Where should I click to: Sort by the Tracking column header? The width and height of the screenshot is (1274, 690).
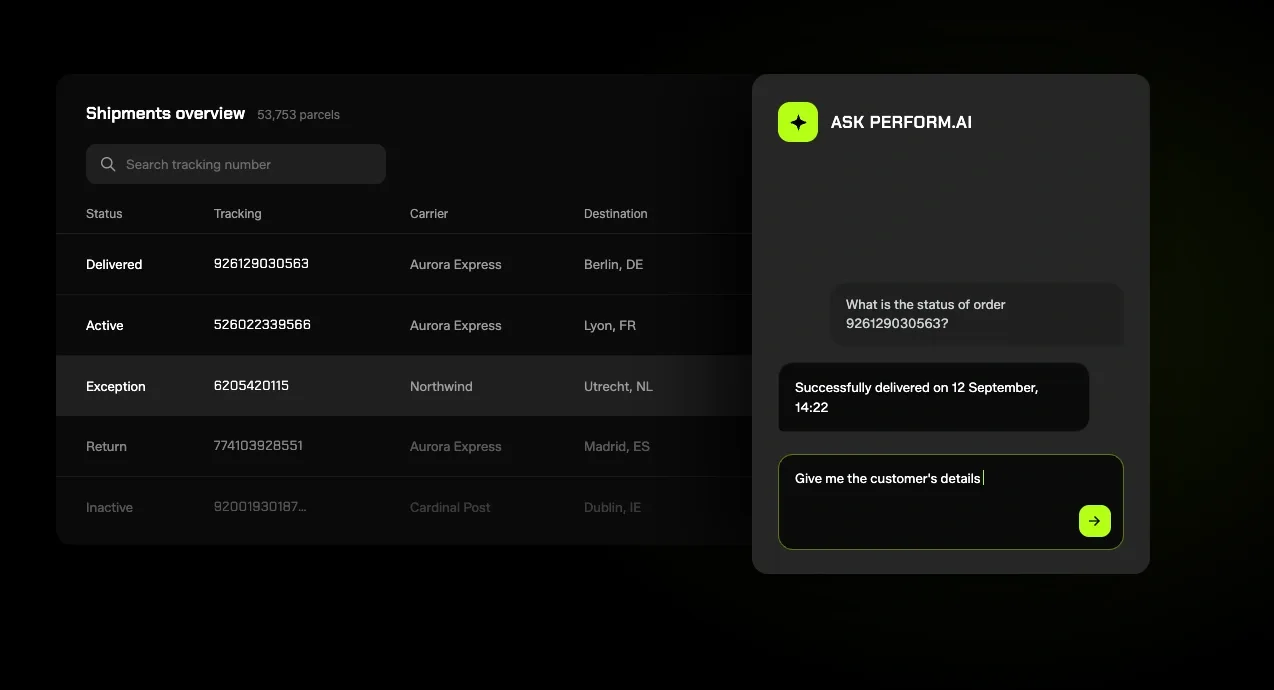click(x=237, y=214)
